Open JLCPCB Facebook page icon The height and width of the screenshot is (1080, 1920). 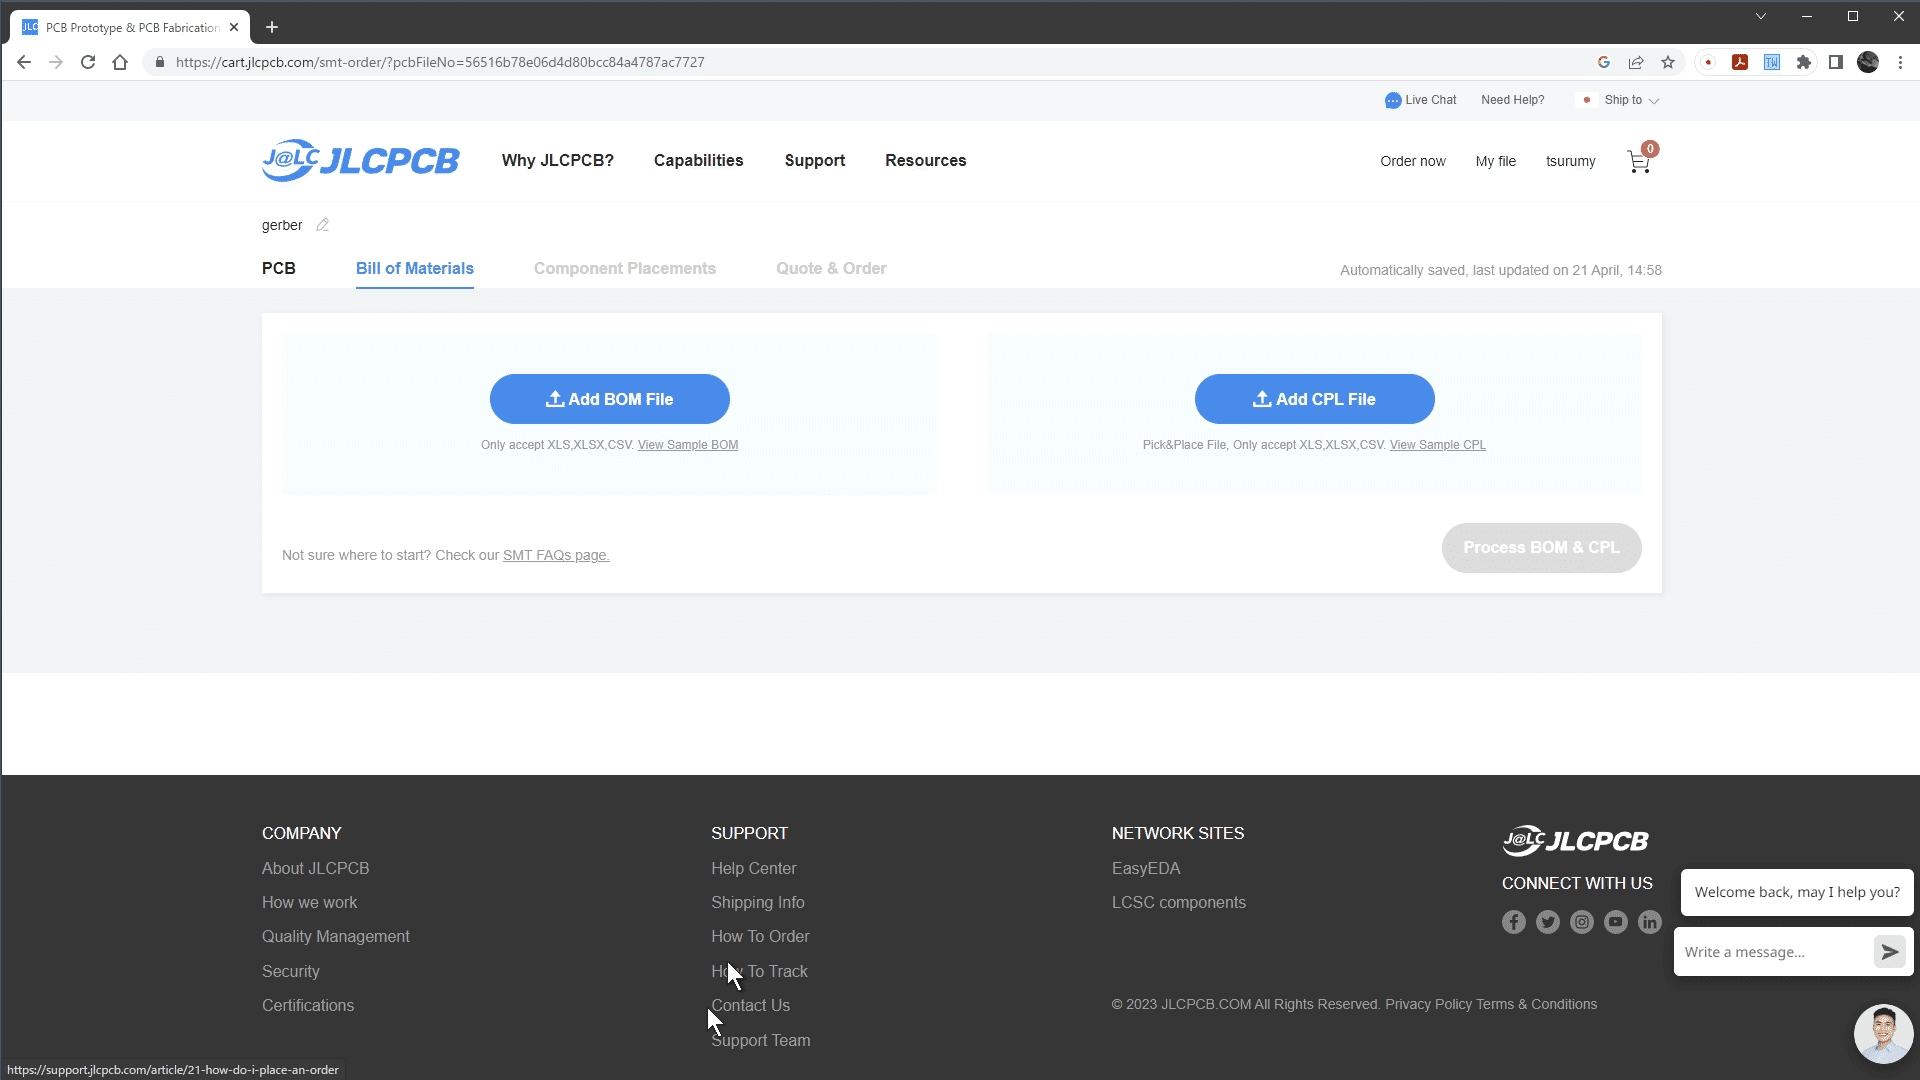1513,922
